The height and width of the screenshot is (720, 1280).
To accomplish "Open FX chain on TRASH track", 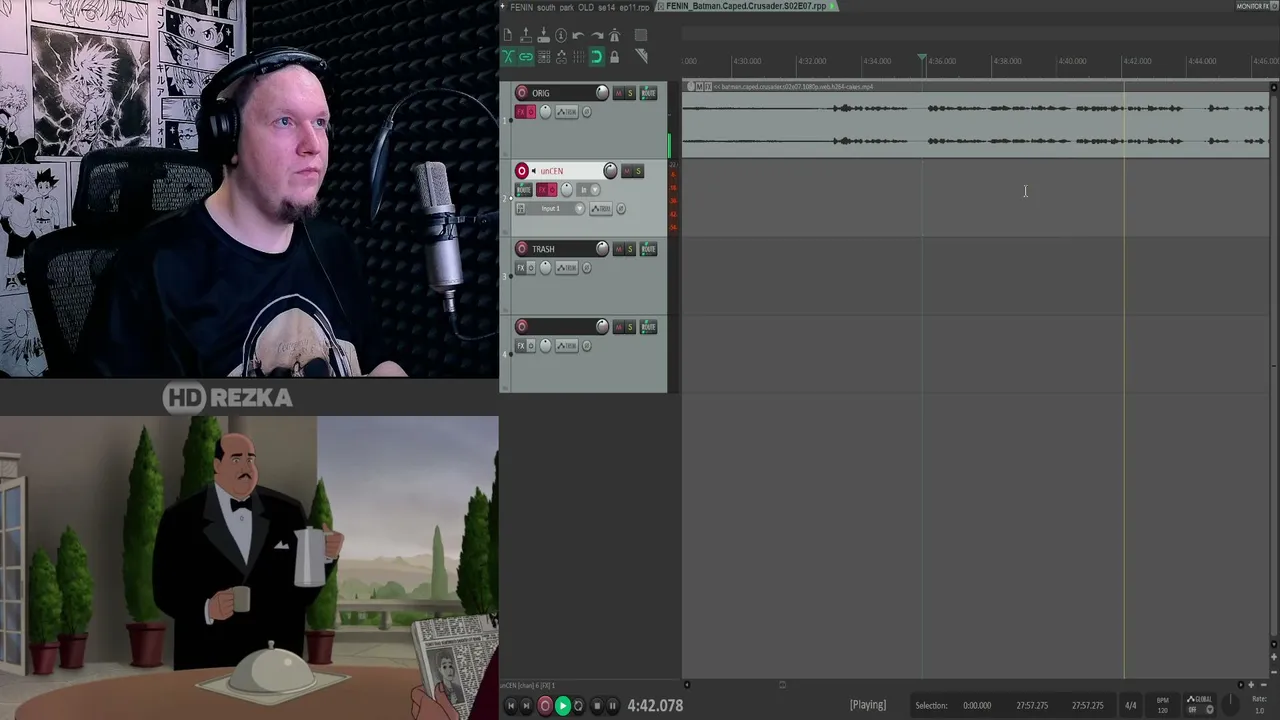I will point(521,268).
